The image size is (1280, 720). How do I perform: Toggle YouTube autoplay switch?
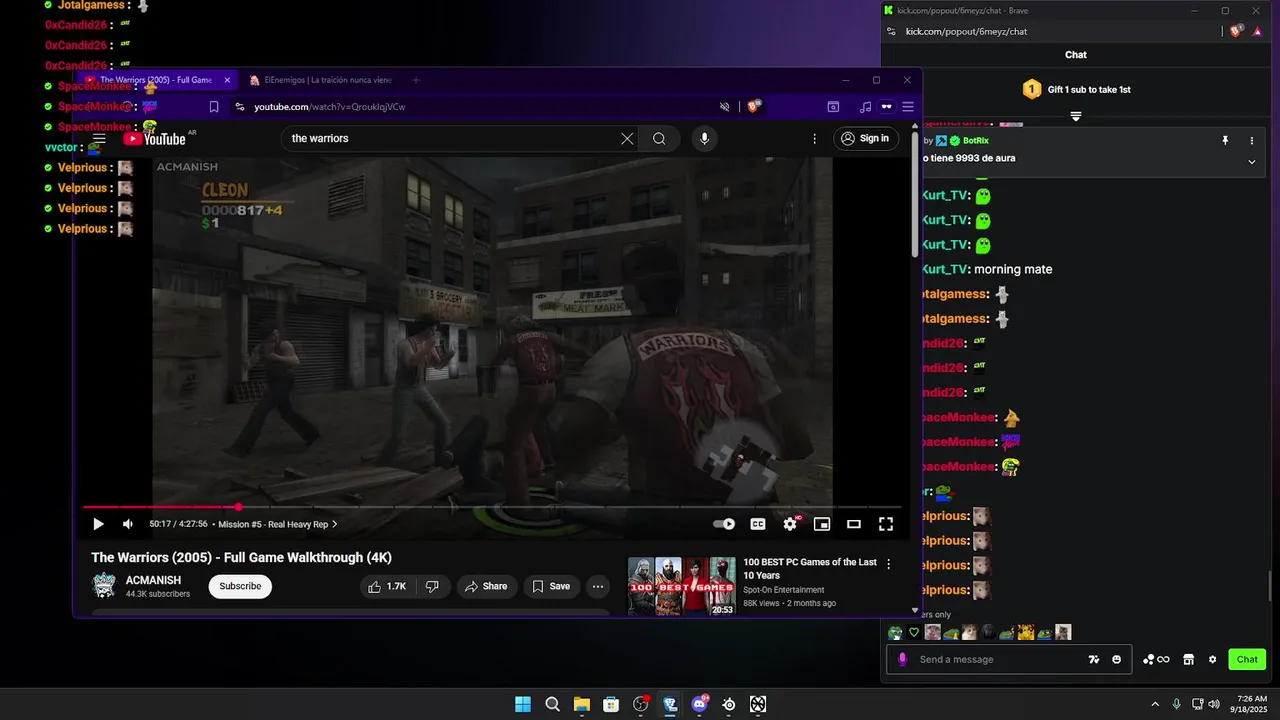[x=724, y=524]
